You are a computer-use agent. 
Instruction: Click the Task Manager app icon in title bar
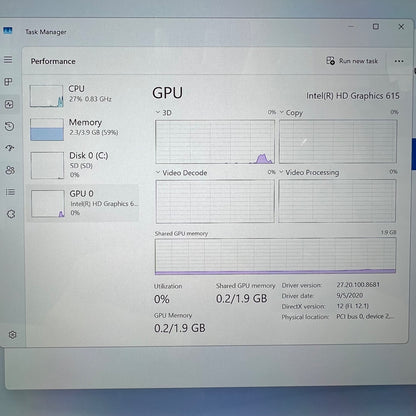(8, 31)
